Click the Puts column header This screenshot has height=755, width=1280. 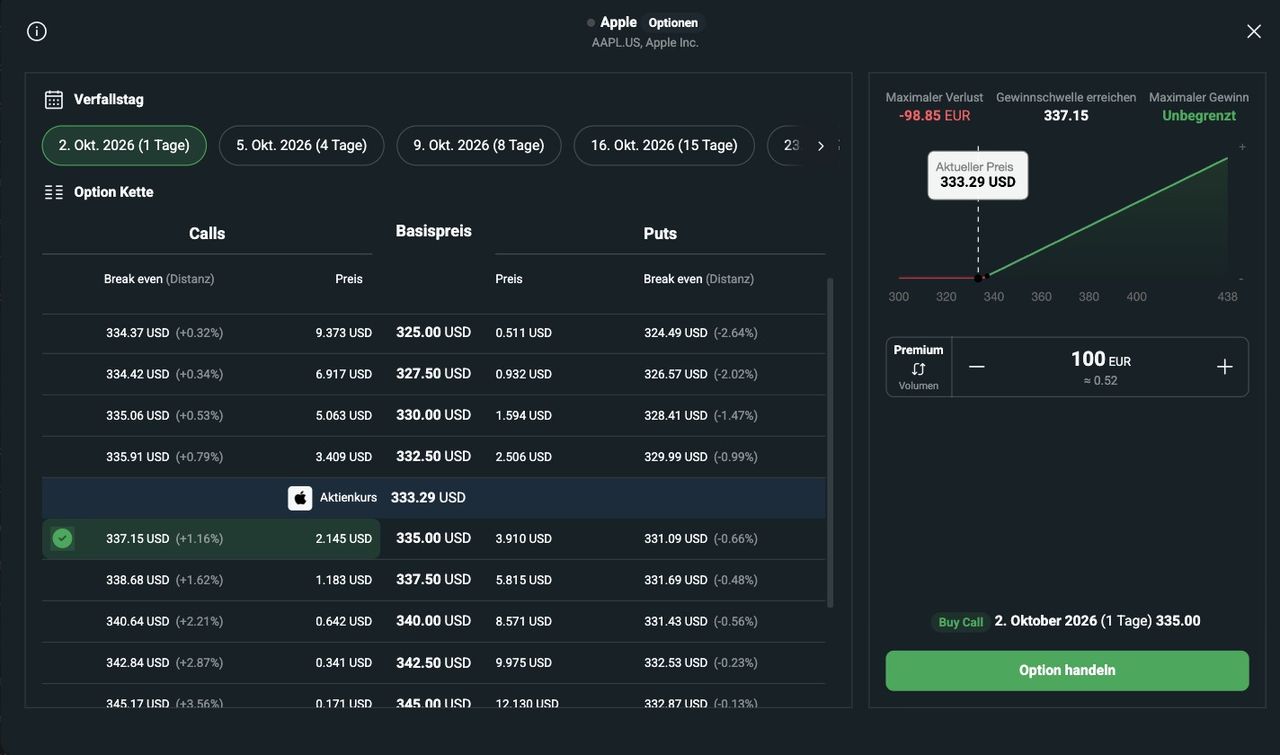coord(660,233)
